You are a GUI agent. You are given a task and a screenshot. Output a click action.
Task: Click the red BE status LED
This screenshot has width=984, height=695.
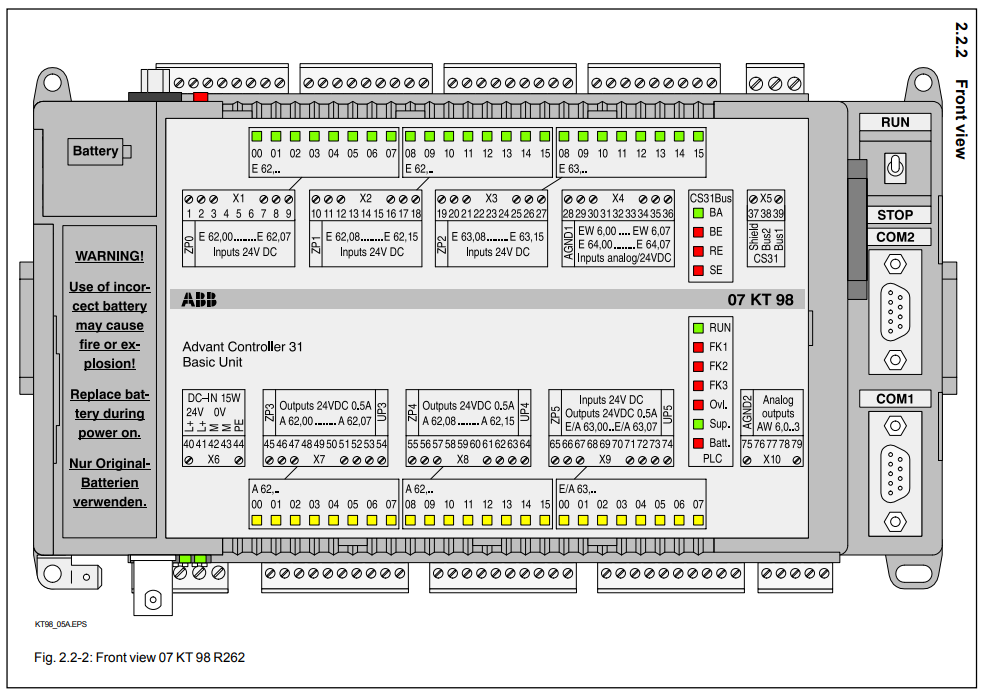[x=698, y=232]
